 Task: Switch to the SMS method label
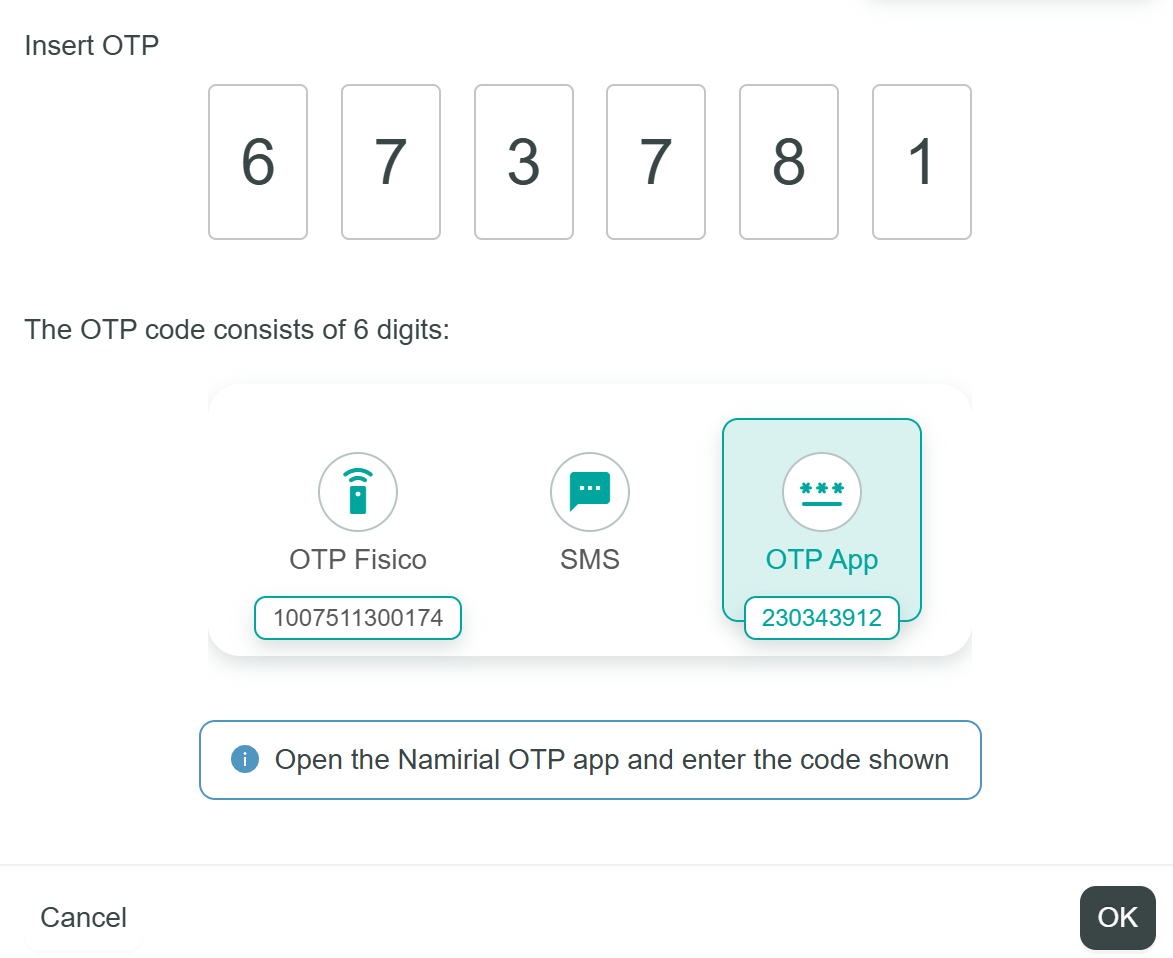(590, 559)
